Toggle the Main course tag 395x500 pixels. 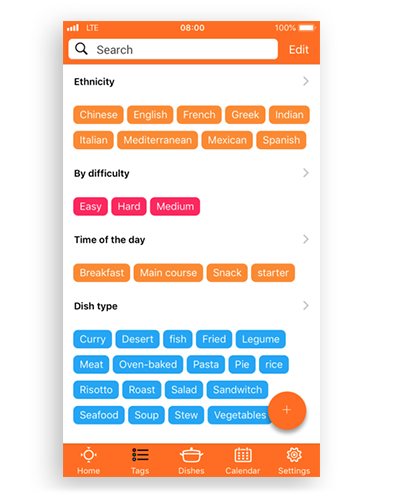168,273
